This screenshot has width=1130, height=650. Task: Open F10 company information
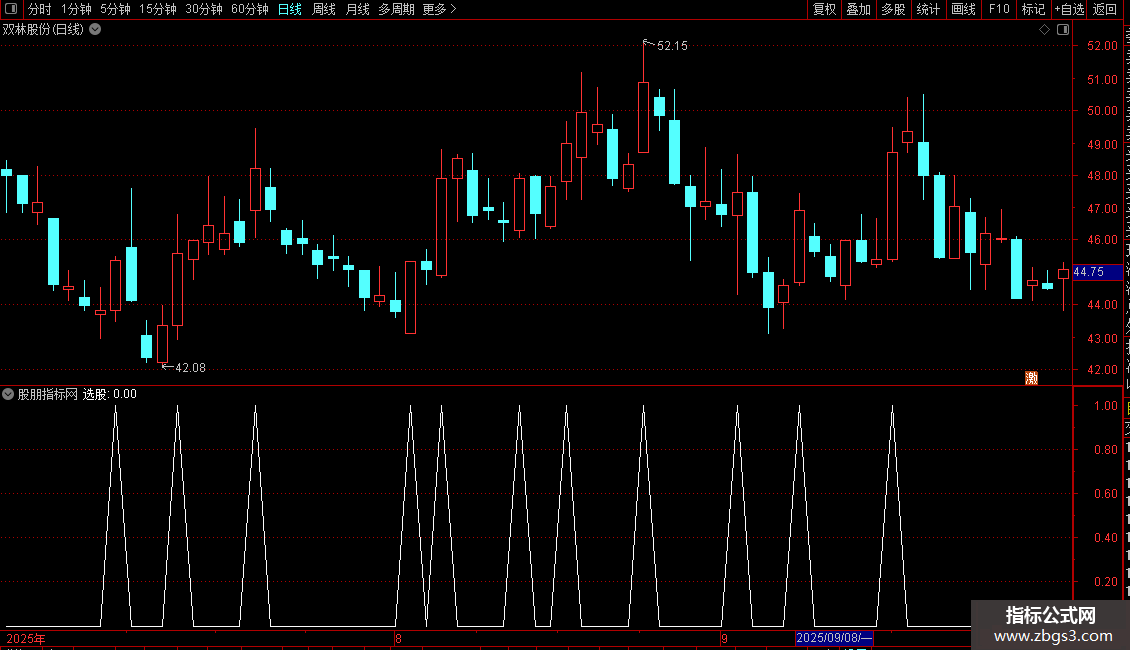pos(999,9)
